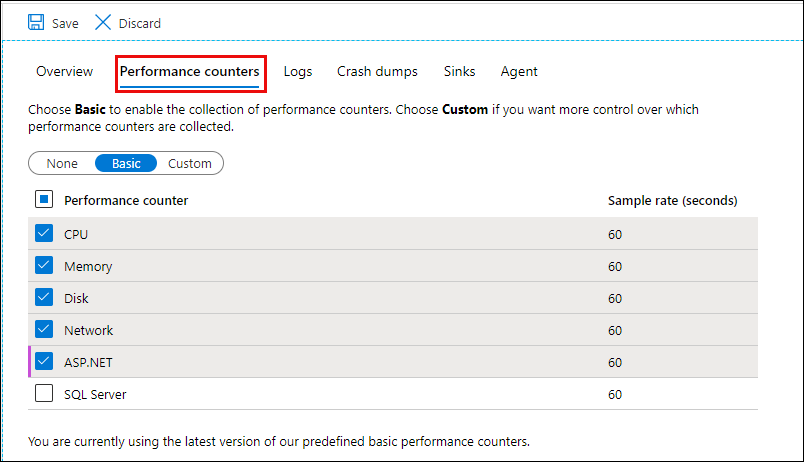Select the None counter mode

pos(62,164)
